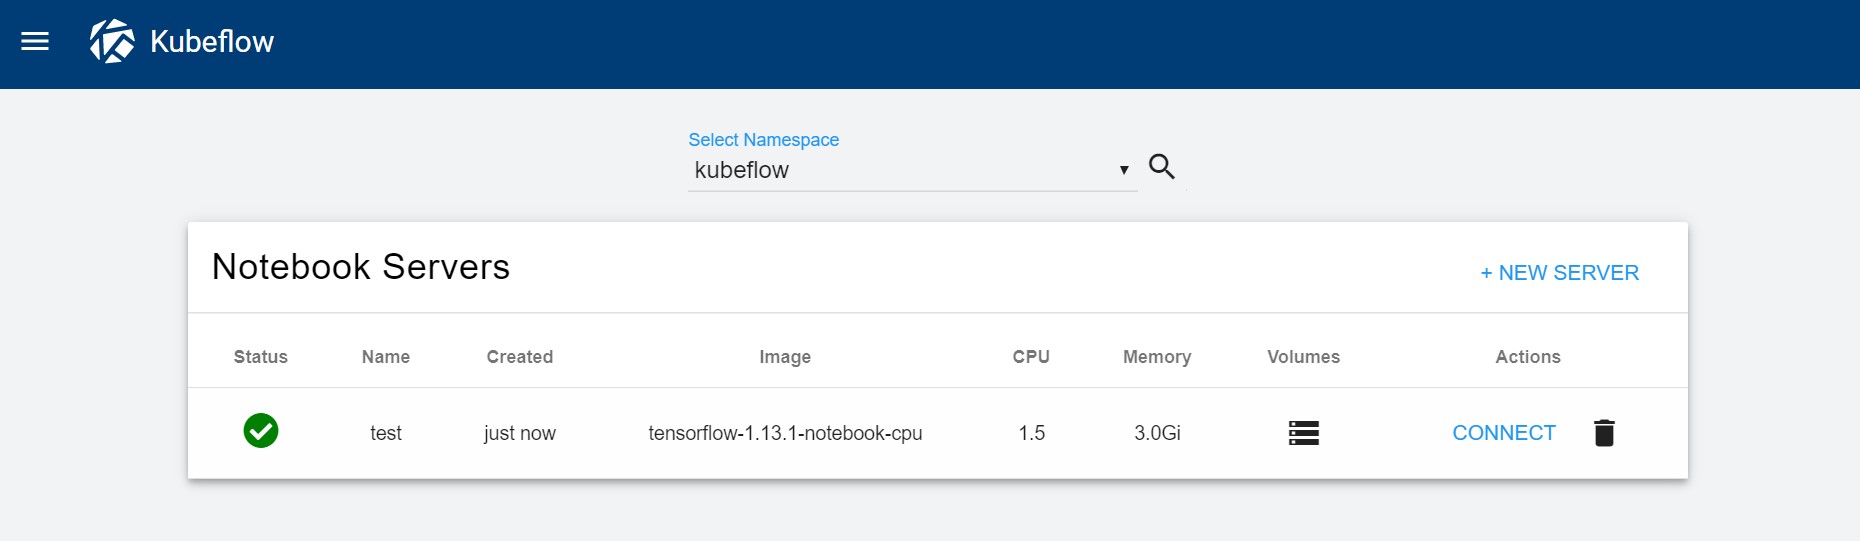Click the Status column header

pyautogui.click(x=261, y=357)
